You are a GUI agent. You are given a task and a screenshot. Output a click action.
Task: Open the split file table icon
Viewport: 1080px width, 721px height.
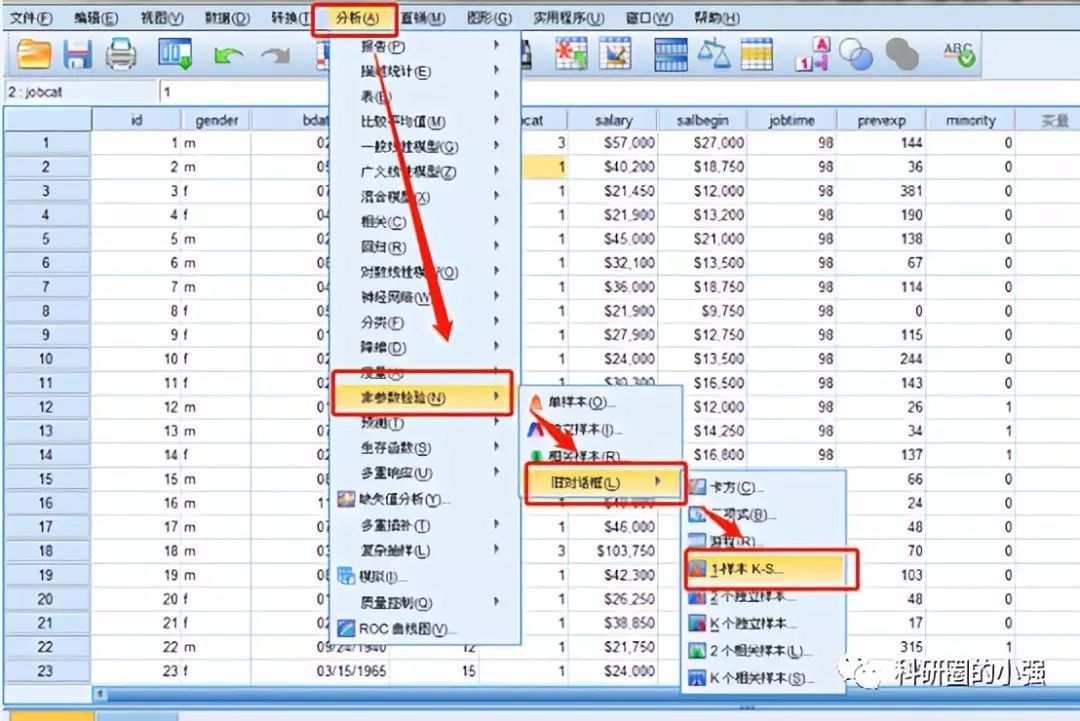[x=670, y=55]
